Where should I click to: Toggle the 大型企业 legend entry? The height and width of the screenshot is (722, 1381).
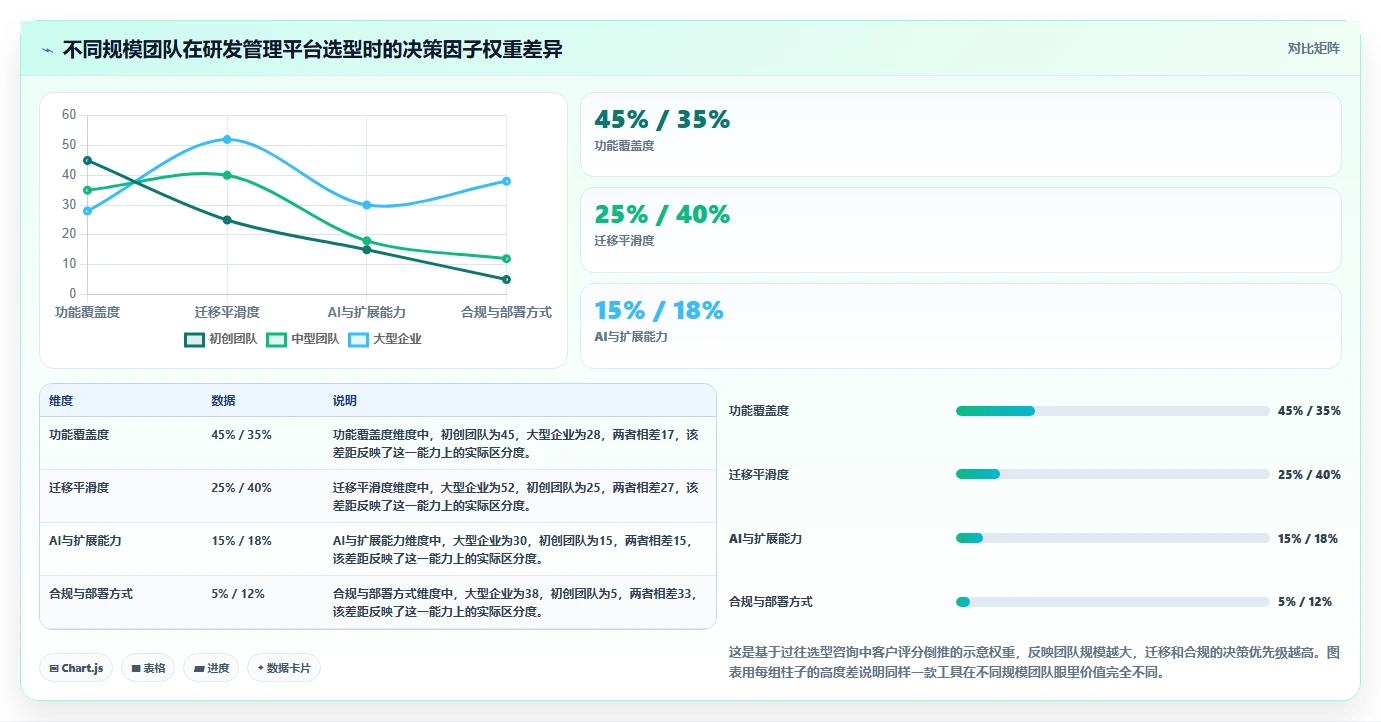[385, 339]
